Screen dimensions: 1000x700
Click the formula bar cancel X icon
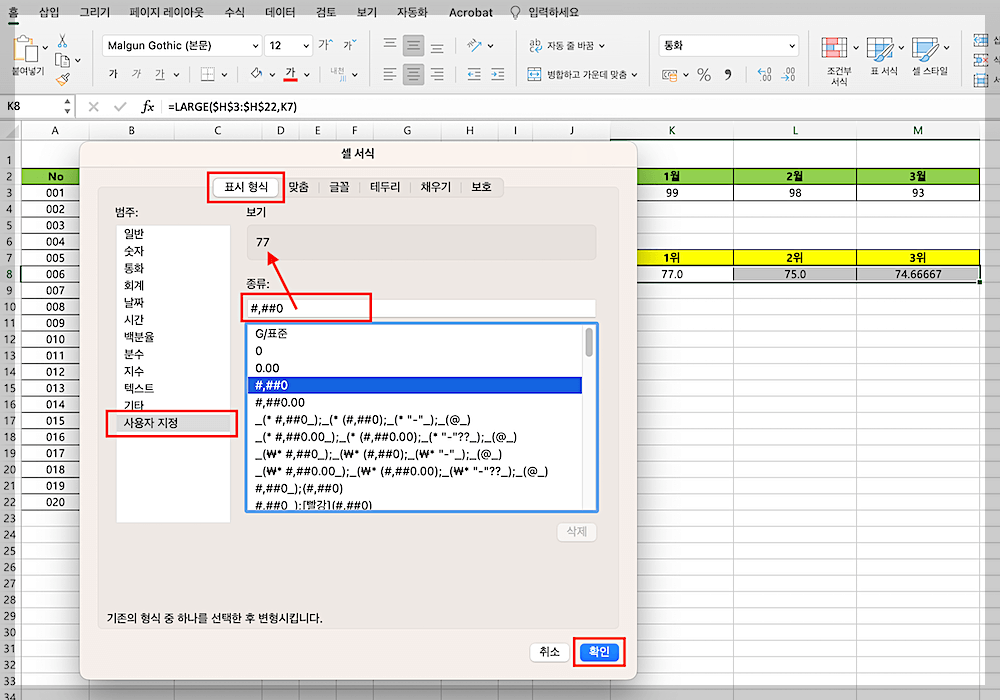pos(94,106)
